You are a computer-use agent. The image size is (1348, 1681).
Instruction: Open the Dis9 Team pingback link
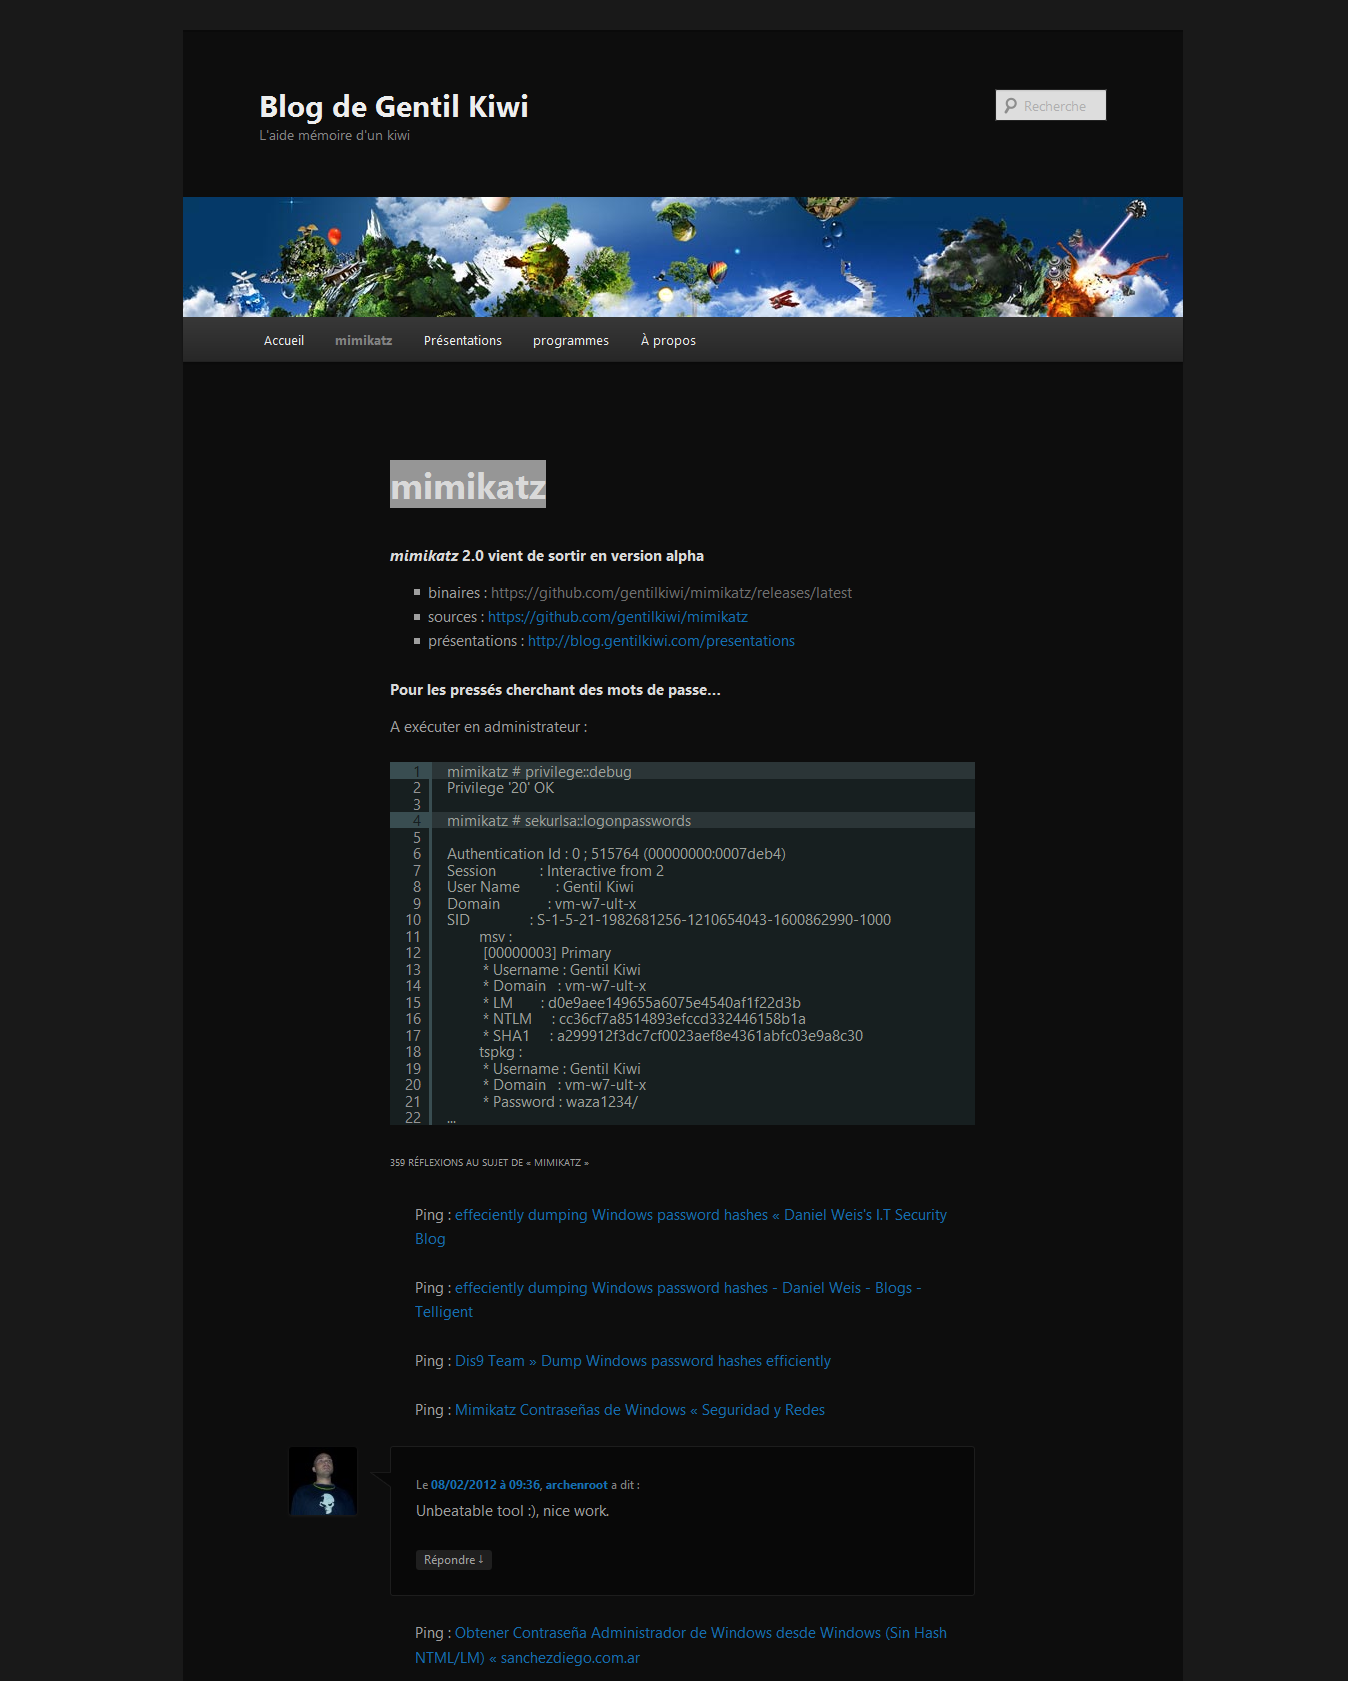(x=643, y=1361)
